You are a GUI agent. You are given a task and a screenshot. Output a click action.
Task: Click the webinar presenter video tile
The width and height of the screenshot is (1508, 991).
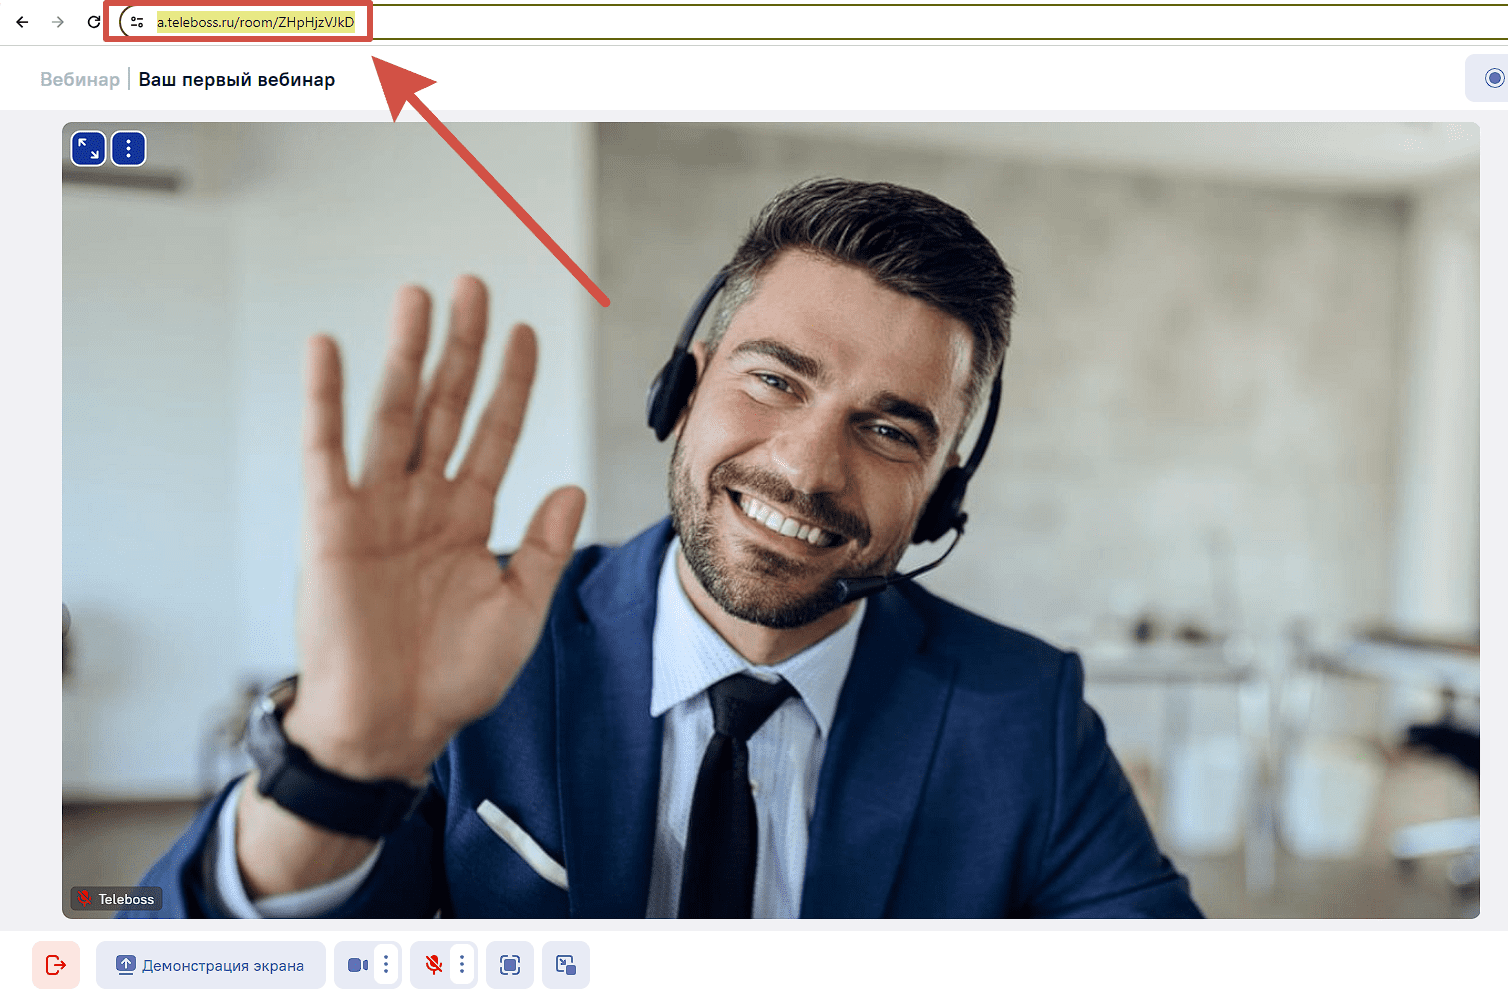[x=771, y=520]
